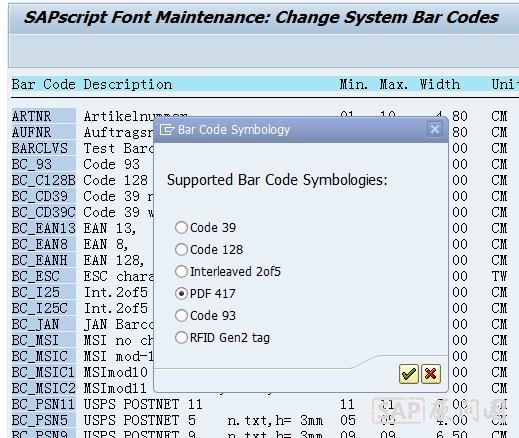Image resolution: width=519 pixels, height=438 pixels.
Task: Select the BC_PSN11 bar code
Action: point(44,404)
